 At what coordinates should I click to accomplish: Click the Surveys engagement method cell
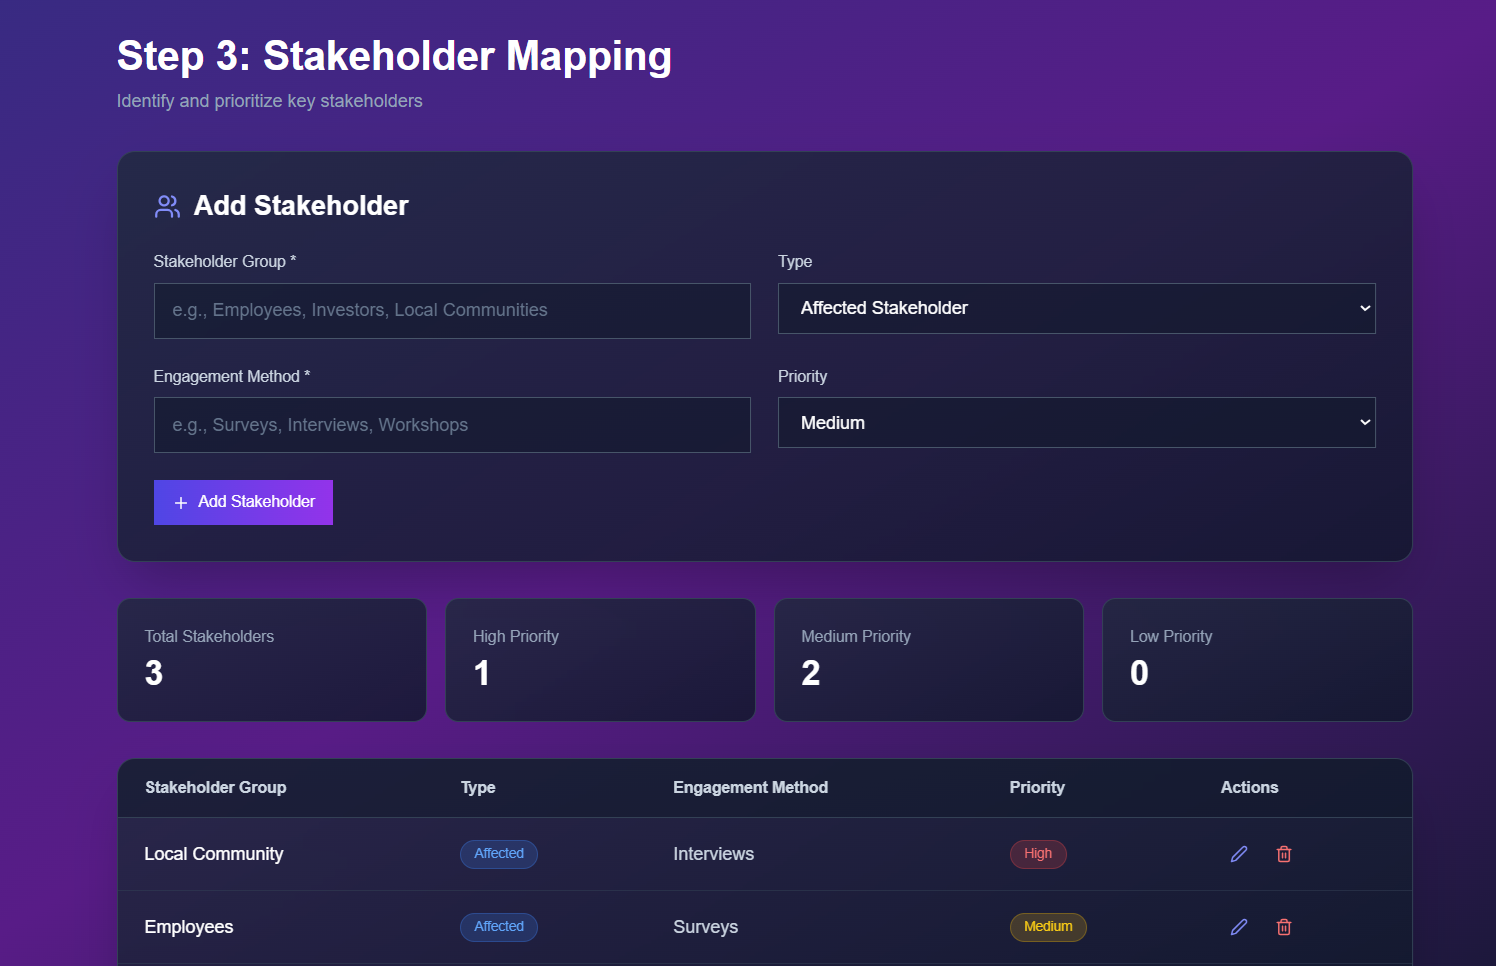click(706, 927)
